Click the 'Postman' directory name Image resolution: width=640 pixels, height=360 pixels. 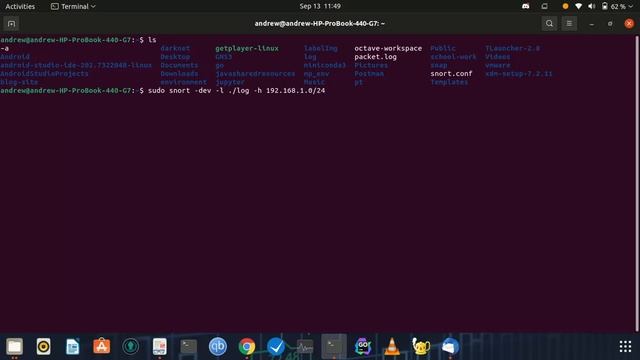(369, 73)
